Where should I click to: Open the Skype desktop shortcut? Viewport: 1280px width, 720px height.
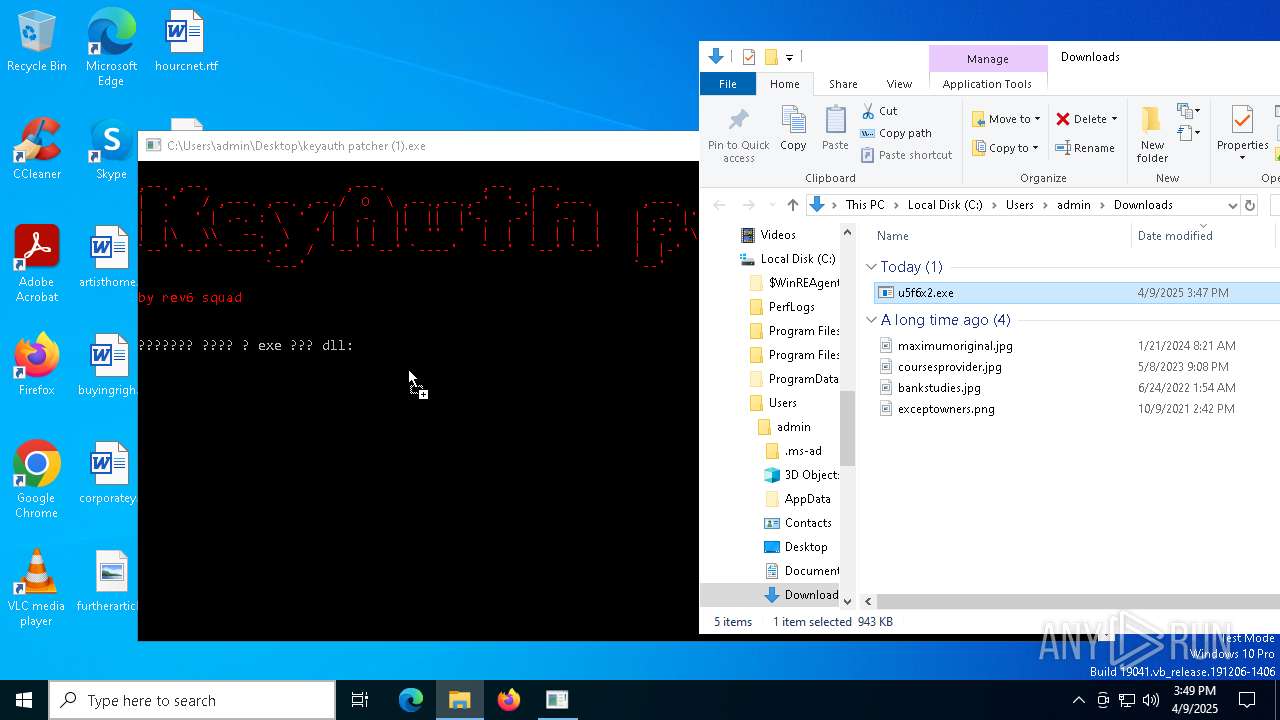111,150
